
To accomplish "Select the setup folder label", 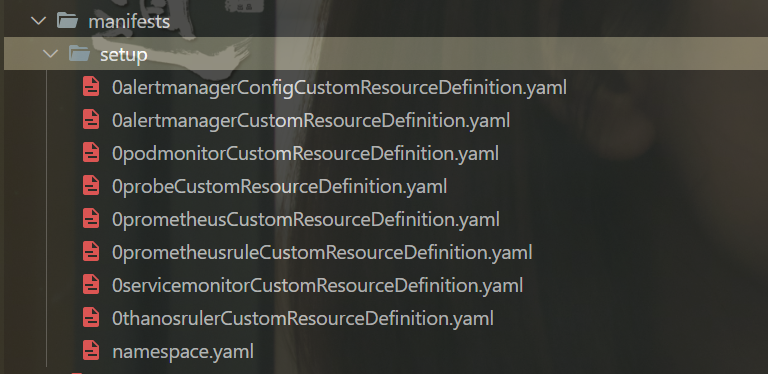I will 123,54.
